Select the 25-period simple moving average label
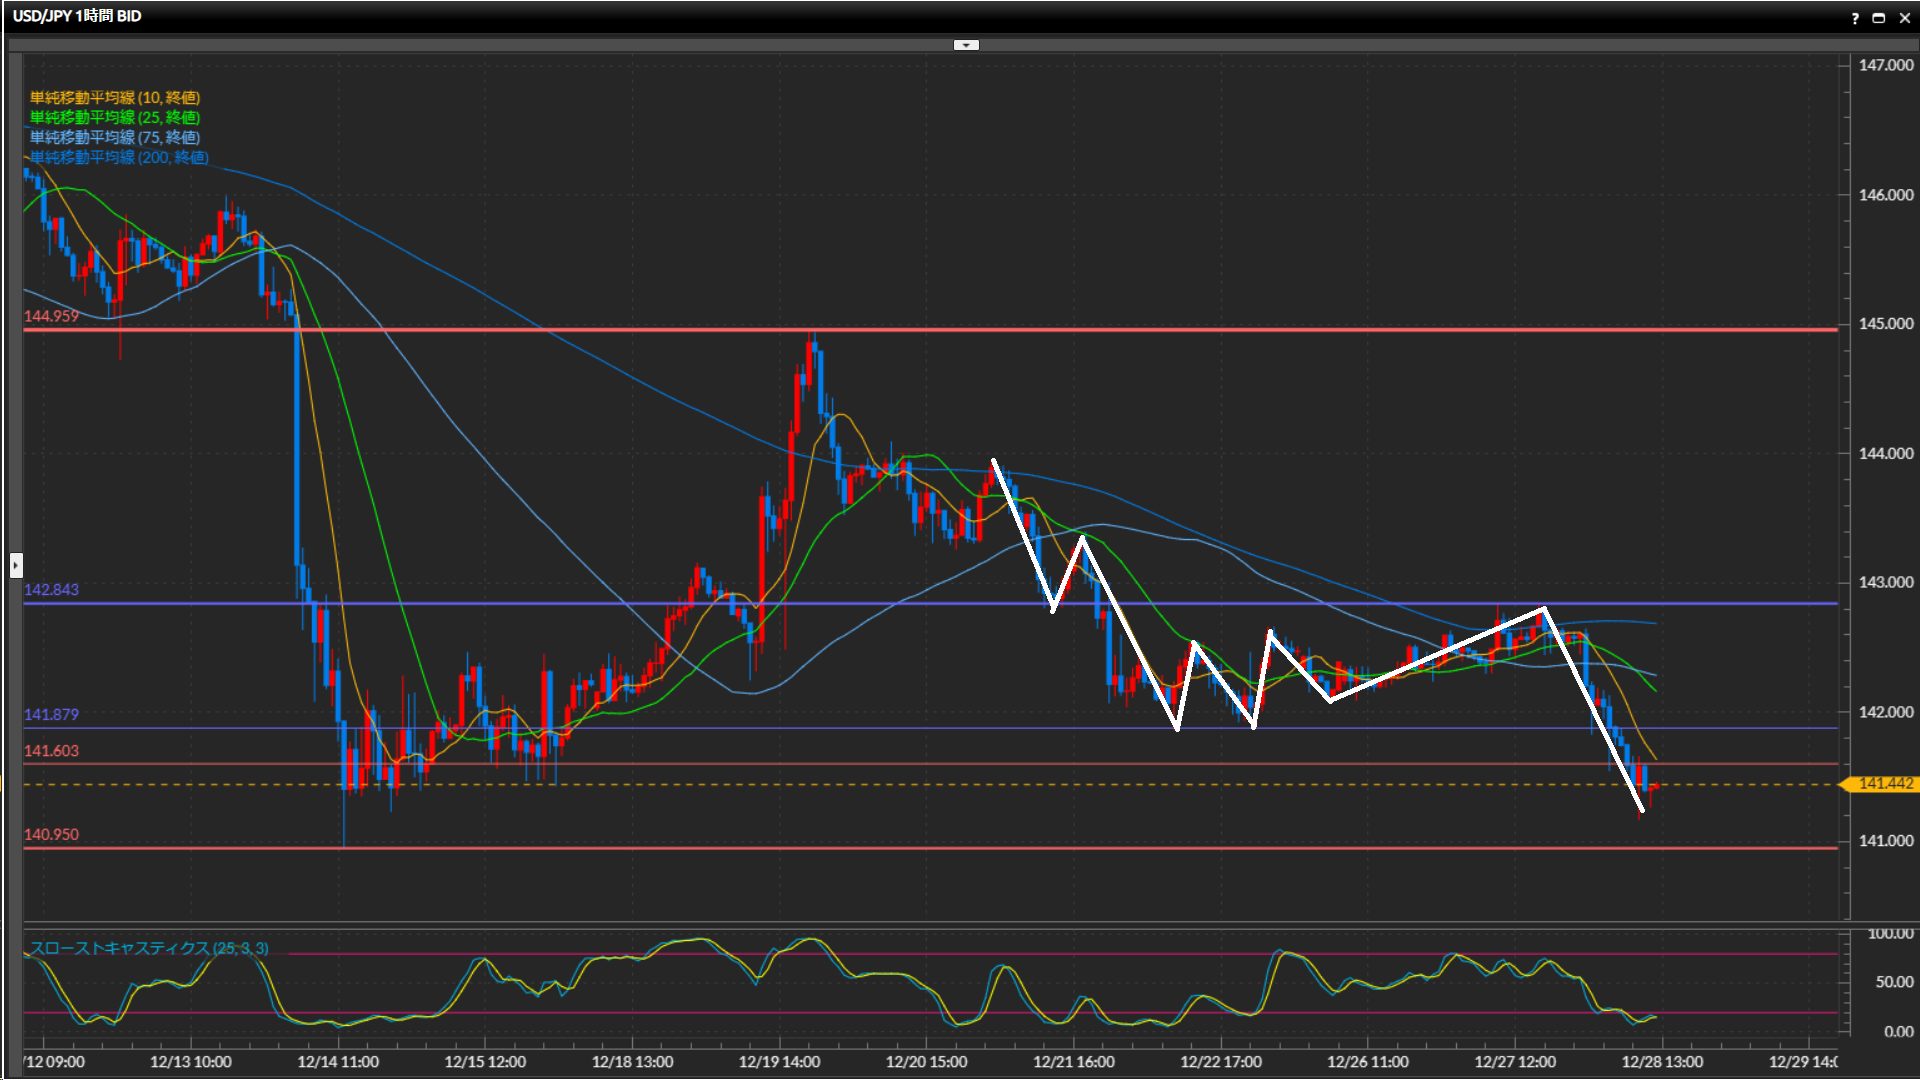Viewport: 1920px width, 1080px height. click(114, 117)
